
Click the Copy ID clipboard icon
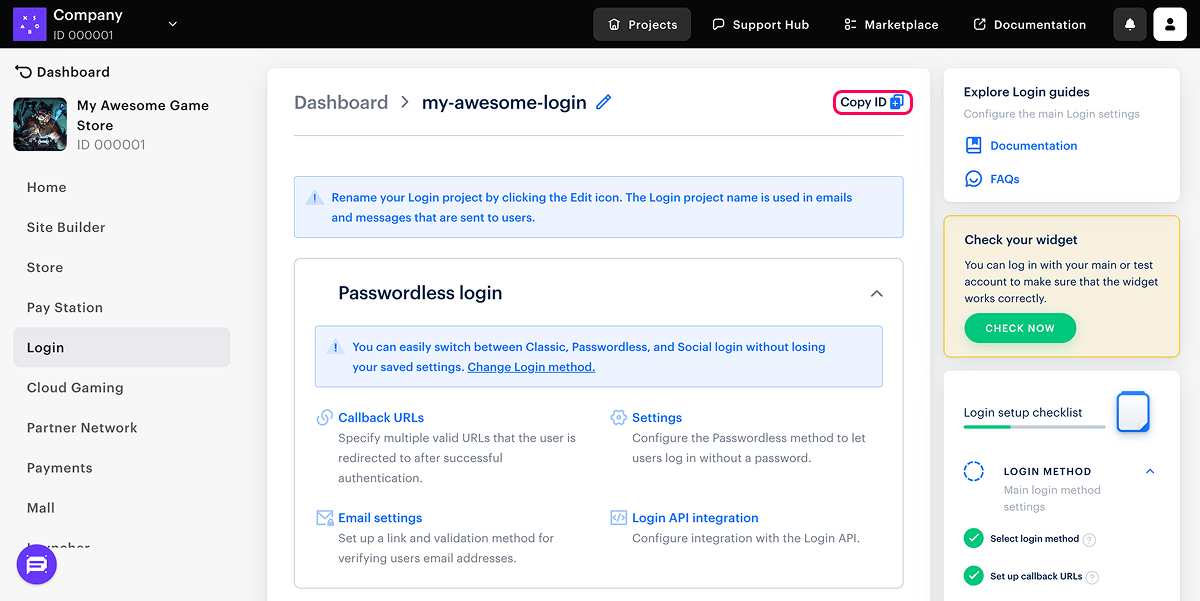(897, 102)
